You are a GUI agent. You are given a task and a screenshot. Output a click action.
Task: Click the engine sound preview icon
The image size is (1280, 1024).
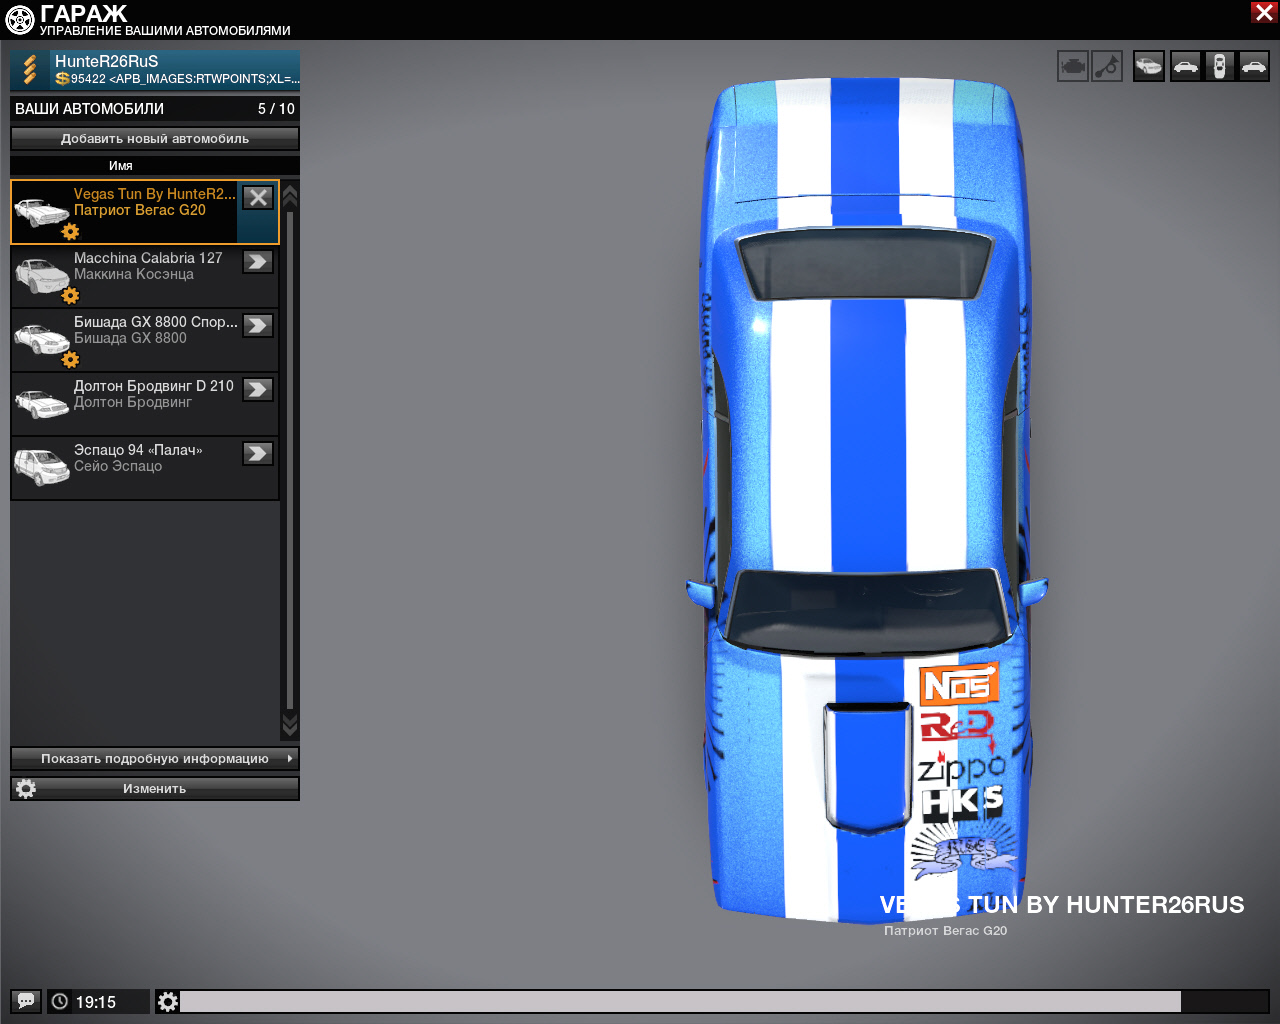(x=1072, y=67)
